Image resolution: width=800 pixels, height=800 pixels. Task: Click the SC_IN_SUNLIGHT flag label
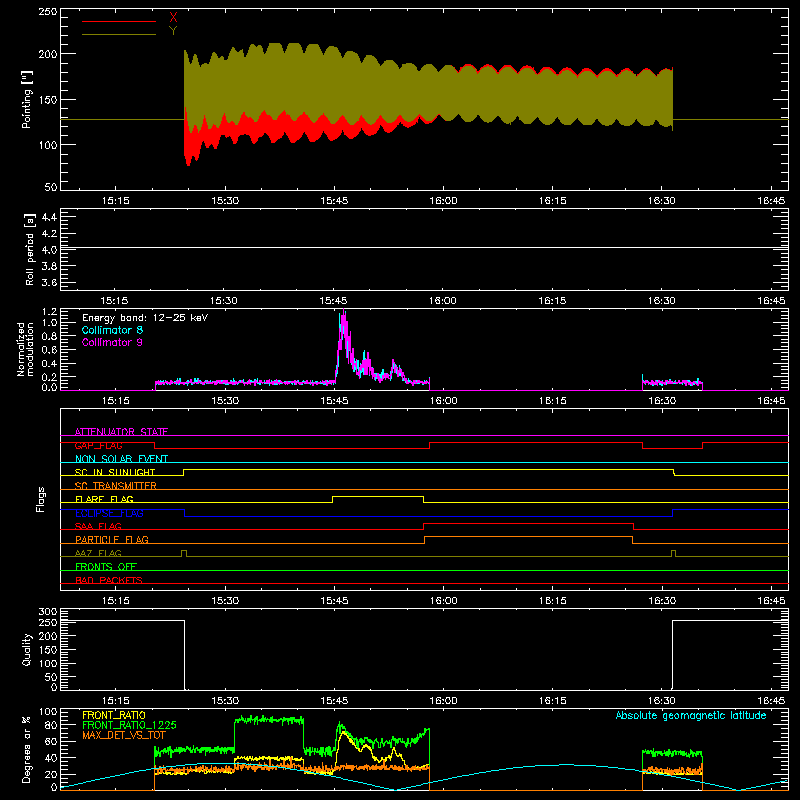click(x=115, y=472)
